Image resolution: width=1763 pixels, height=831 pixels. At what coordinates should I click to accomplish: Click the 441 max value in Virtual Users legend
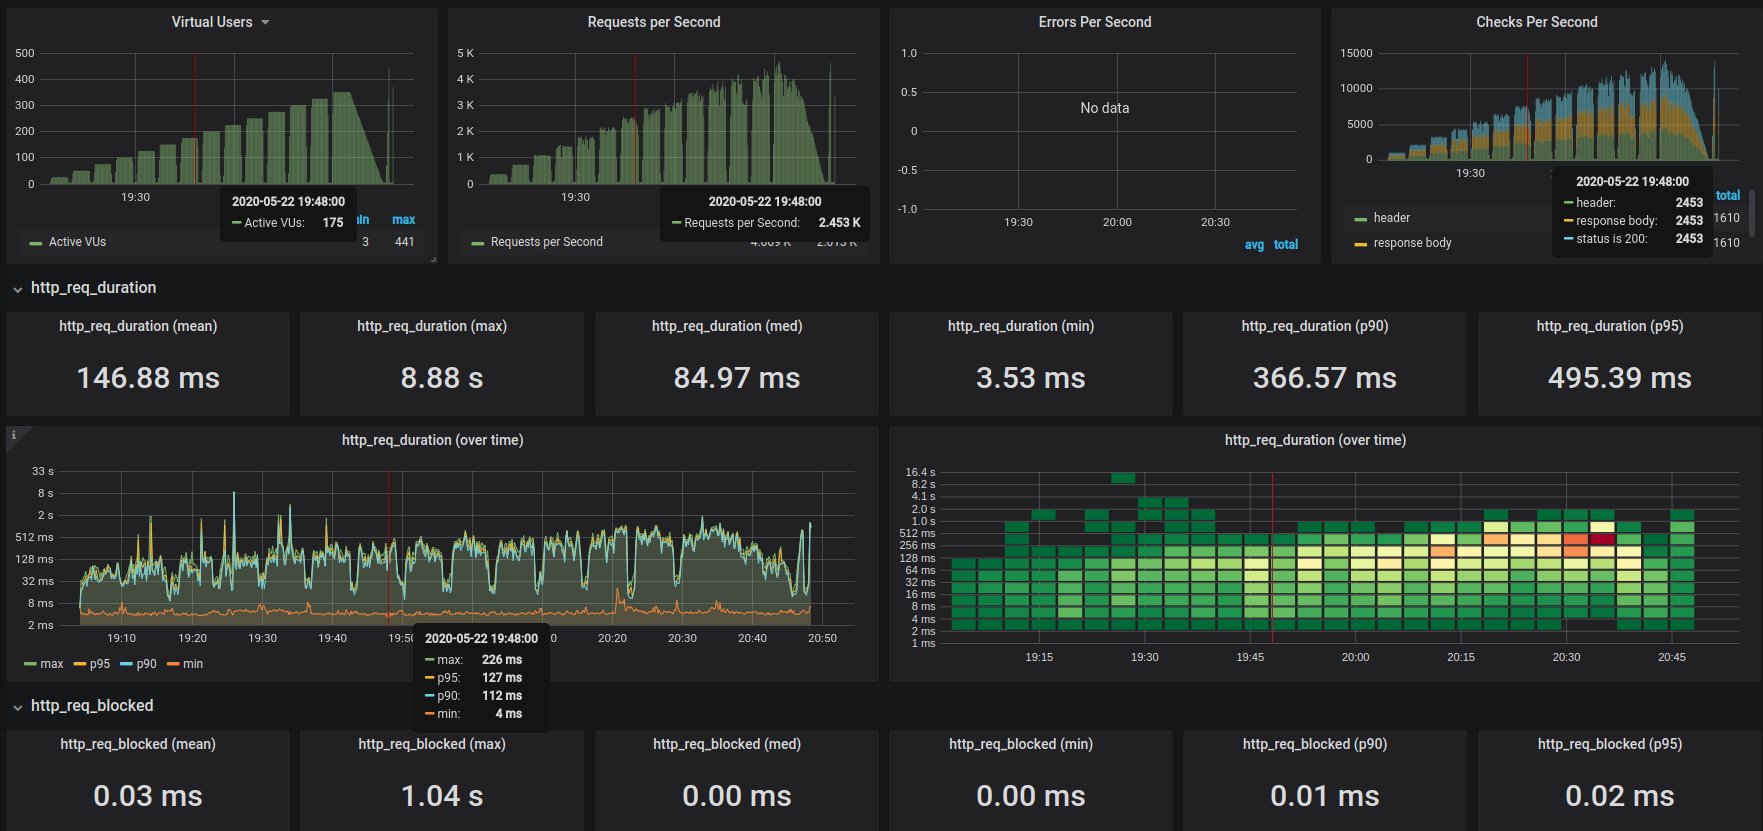404,242
